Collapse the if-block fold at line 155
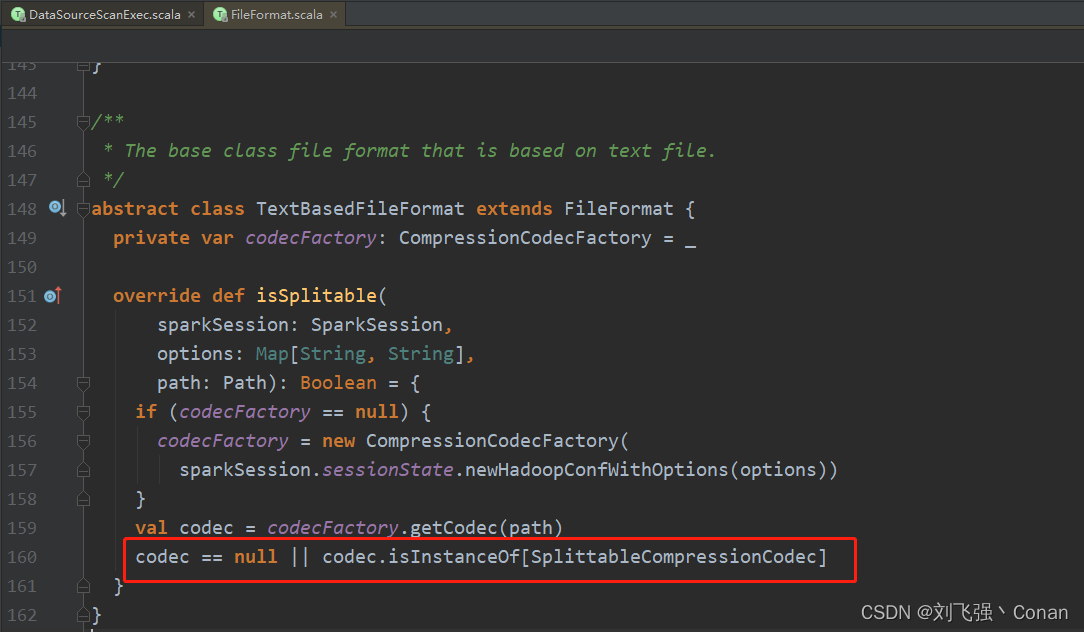Screen dimensions: 1084x632 (83, 411)
